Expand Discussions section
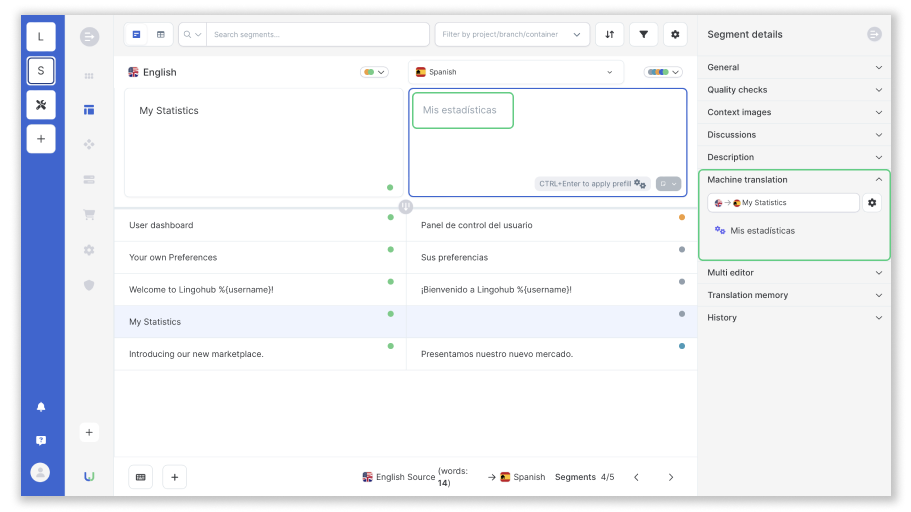The image size is (911, 512). pos(794,135)
